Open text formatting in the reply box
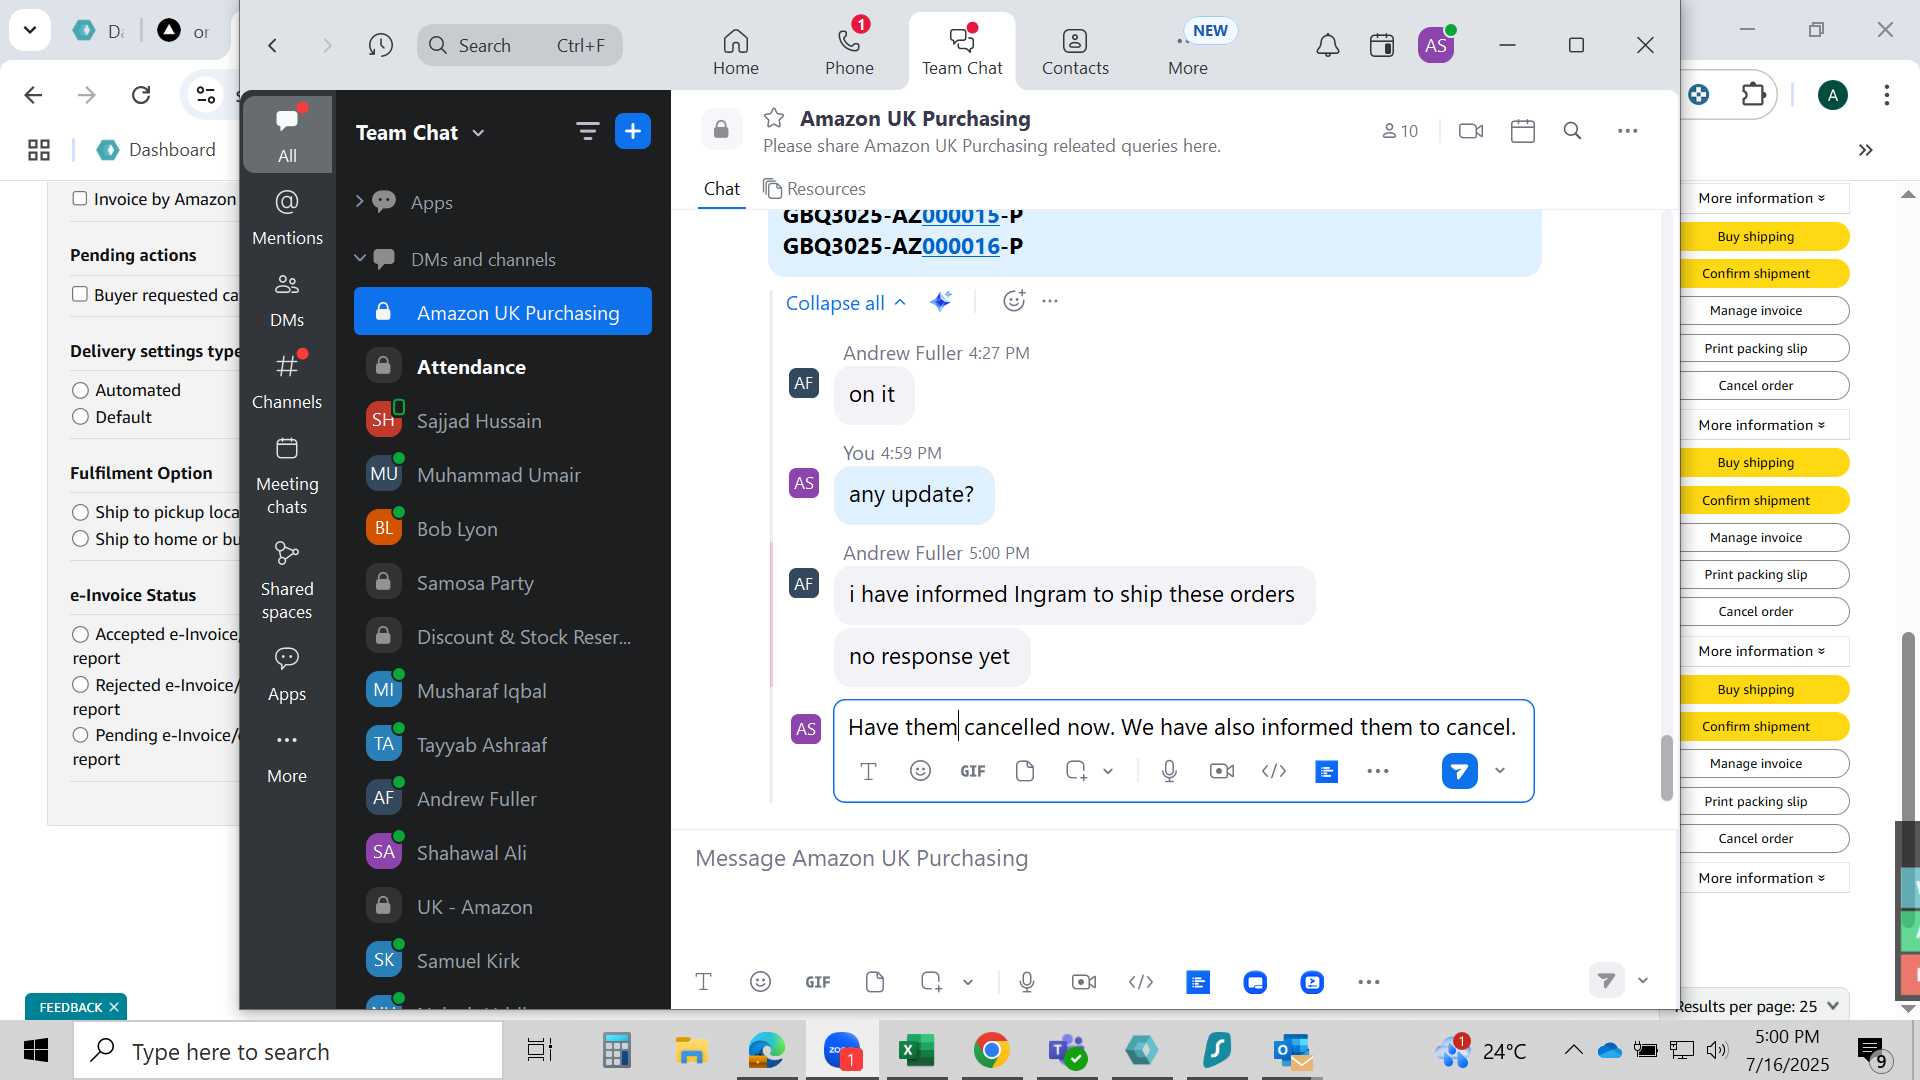 [x=868, y=771]
